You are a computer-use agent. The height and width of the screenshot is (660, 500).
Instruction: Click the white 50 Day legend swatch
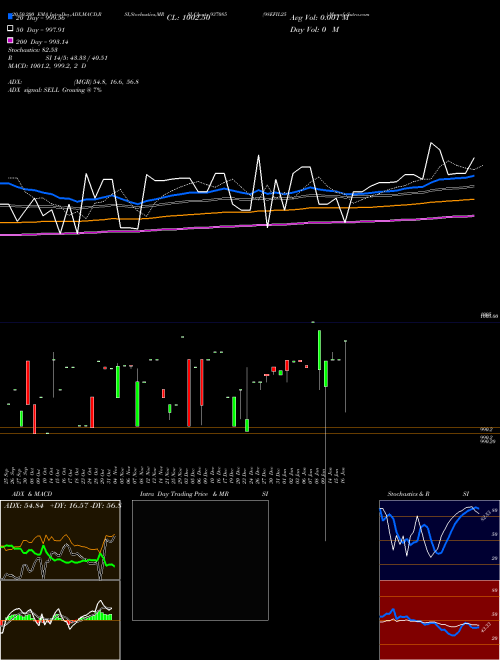[x=10, y=29]
